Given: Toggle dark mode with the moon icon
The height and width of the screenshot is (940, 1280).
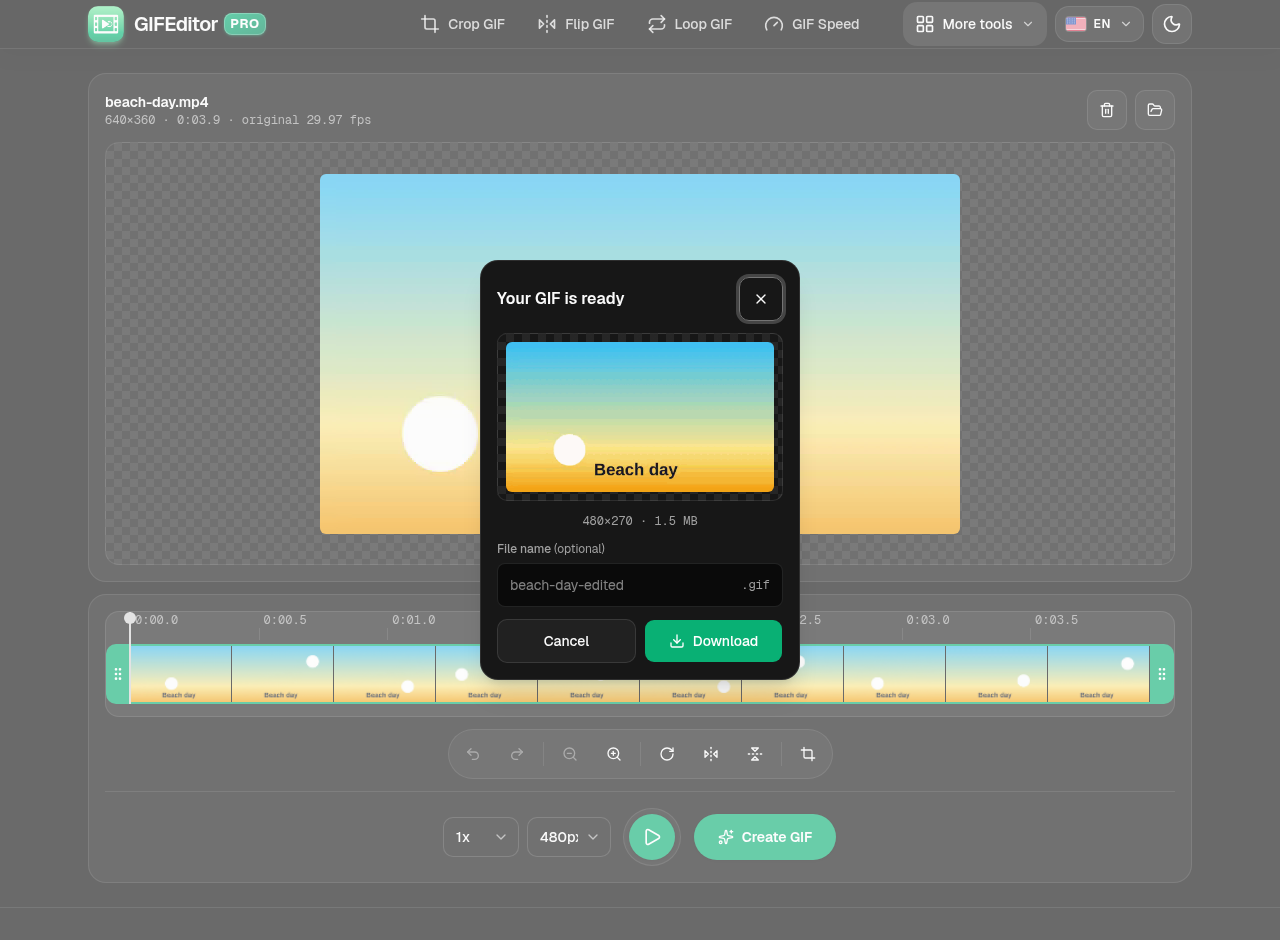Looking at the screenshot, I should point(1172,24).
